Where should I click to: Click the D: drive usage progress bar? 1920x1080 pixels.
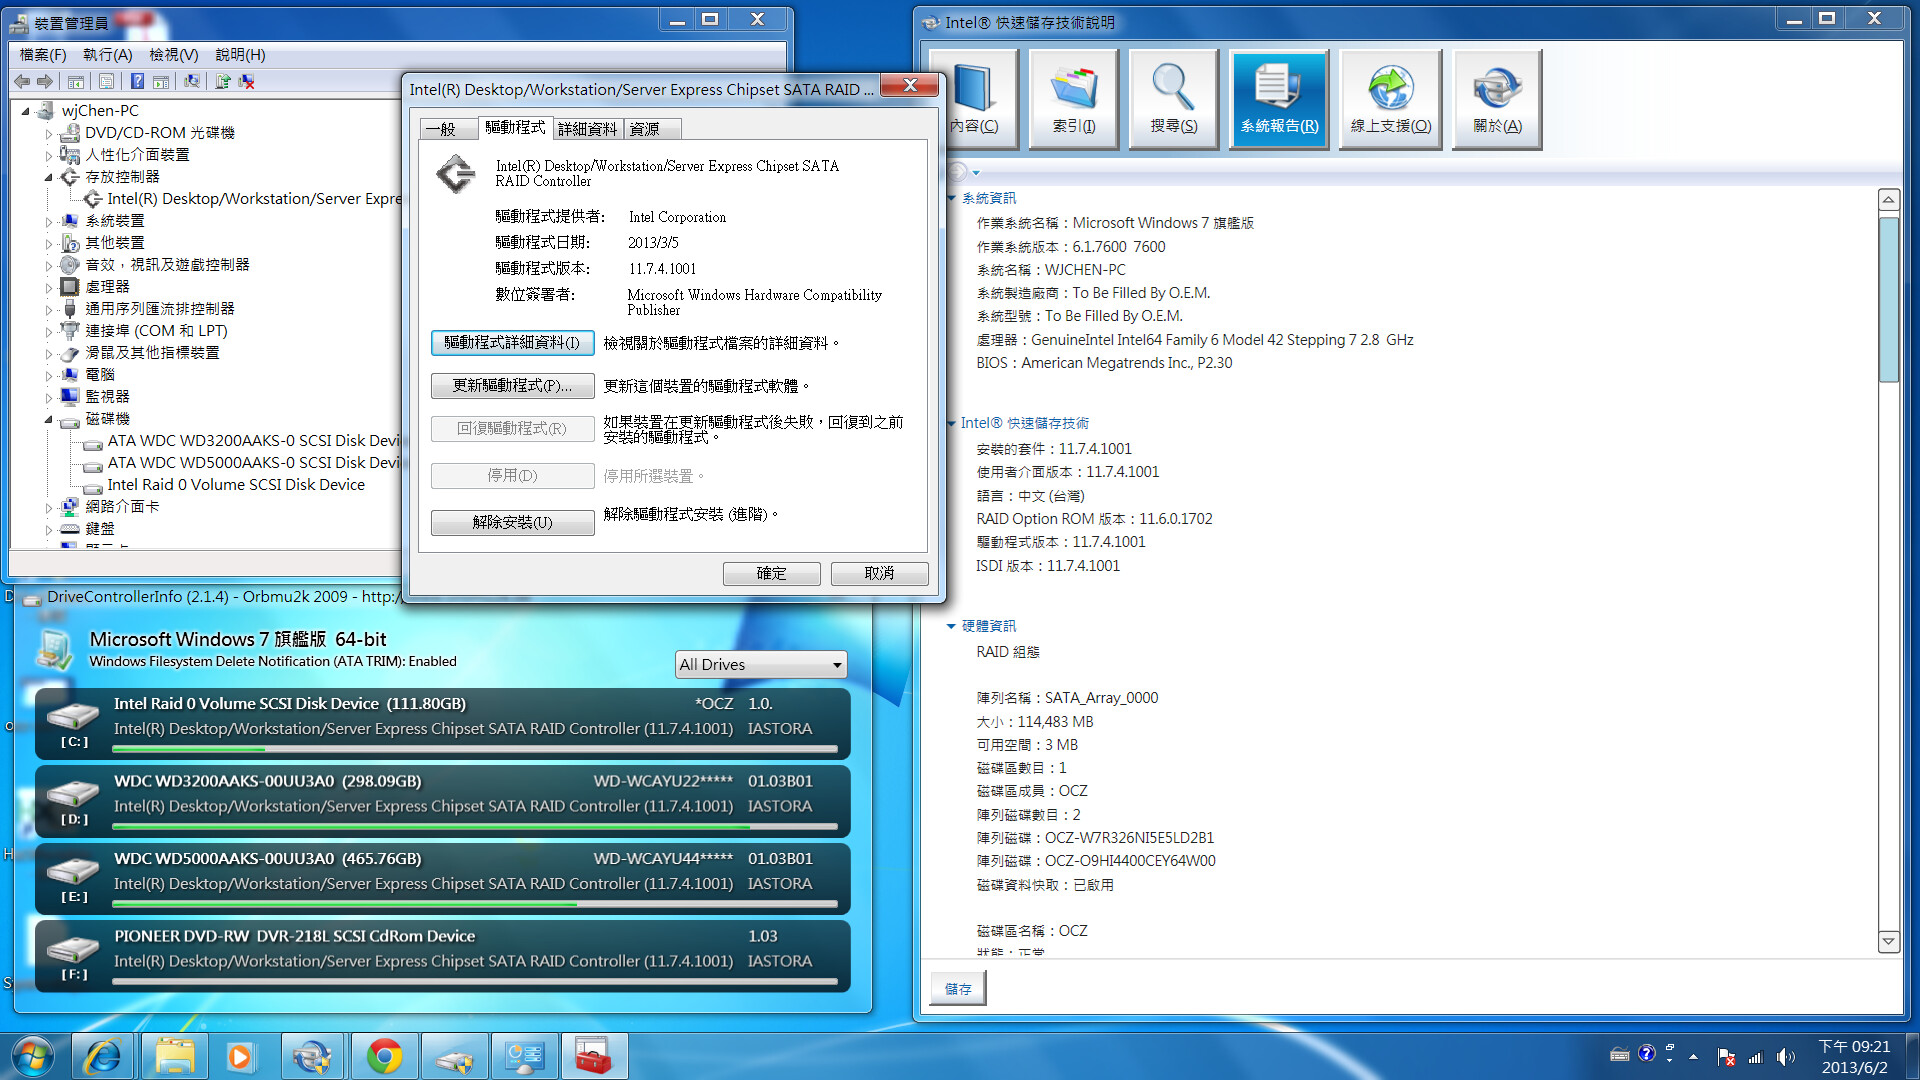tap(475, 827)
